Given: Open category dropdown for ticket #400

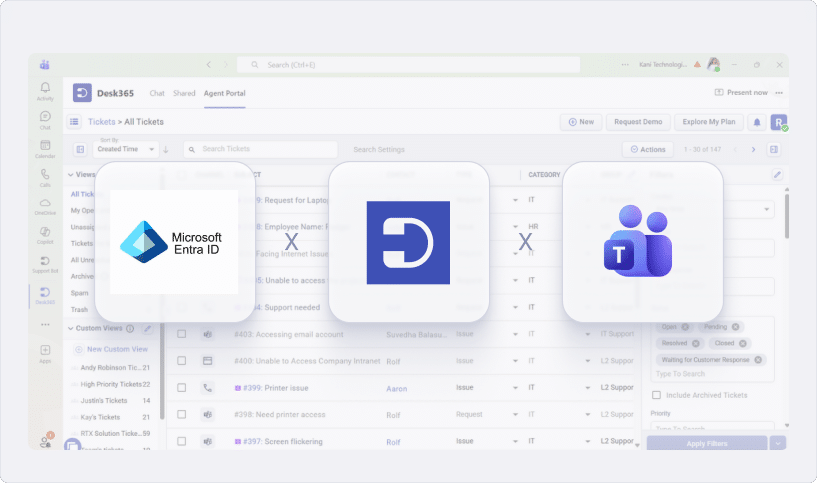Looking at the screenshot, I should [x=588, y=361].
